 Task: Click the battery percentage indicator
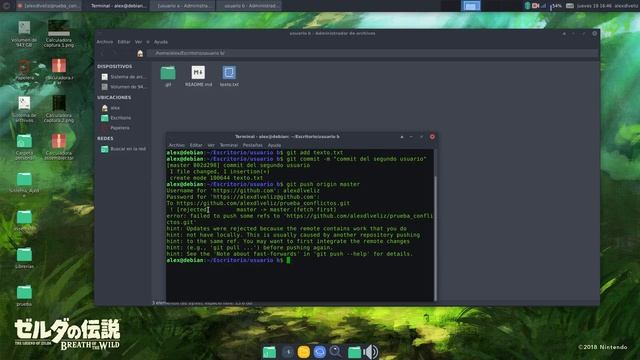click(x=556, y=6)
